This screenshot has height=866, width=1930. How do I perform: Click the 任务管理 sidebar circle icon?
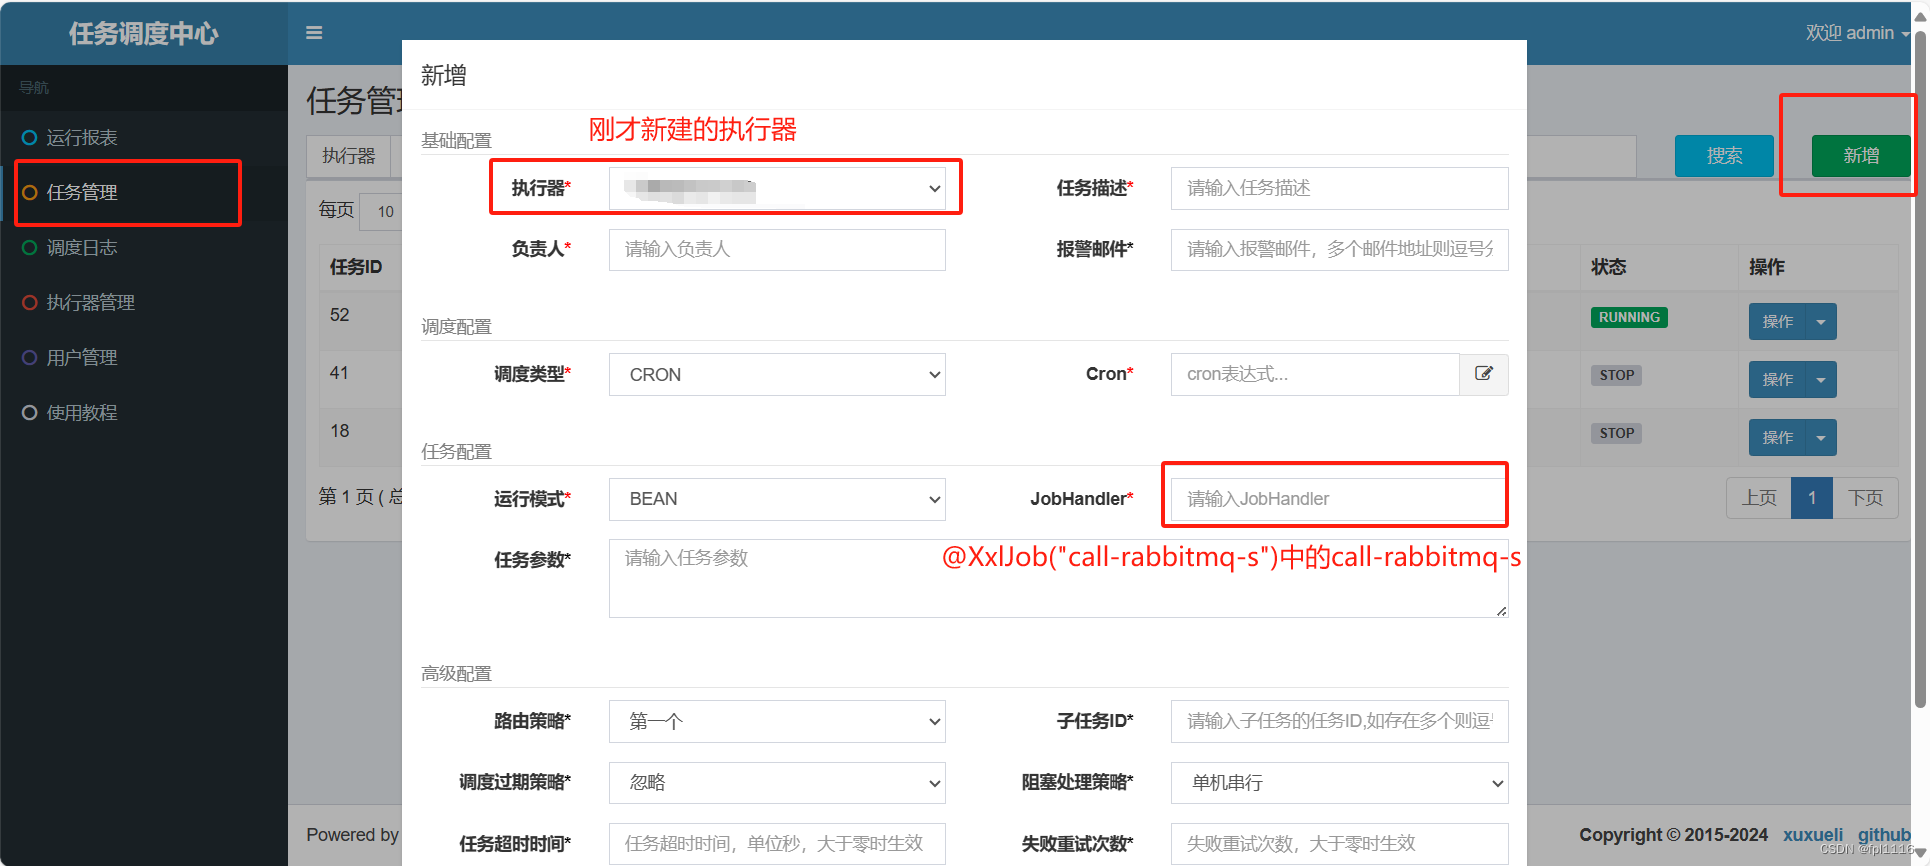point(30,193)
